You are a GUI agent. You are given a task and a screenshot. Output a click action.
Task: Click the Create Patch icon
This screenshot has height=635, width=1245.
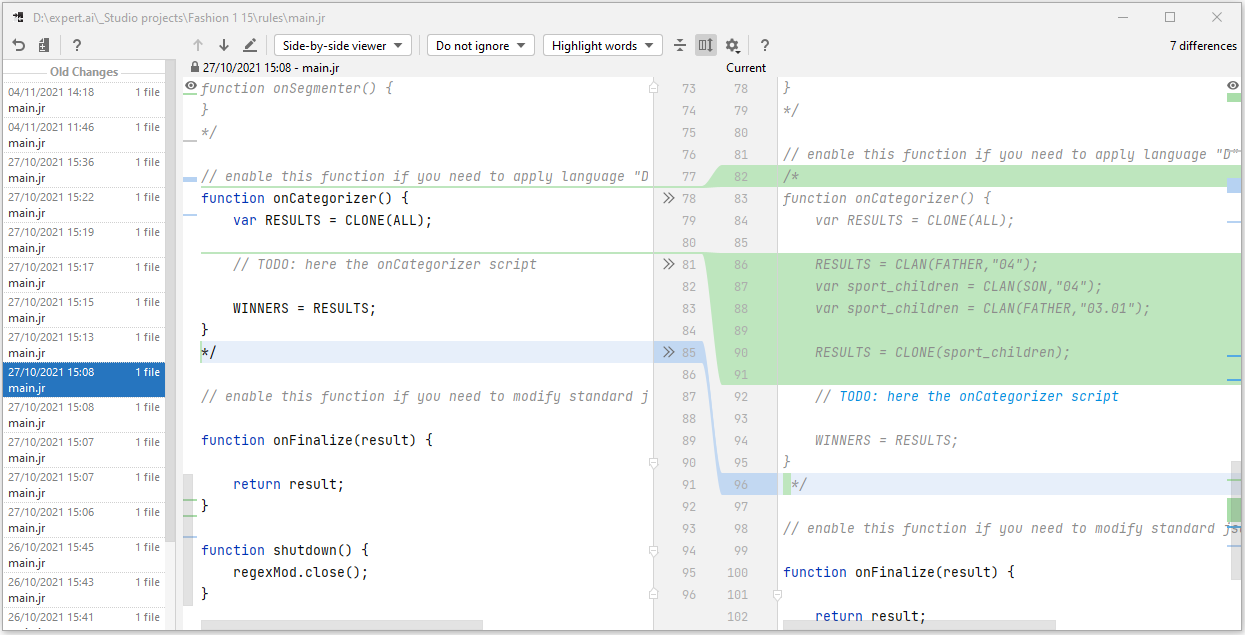tap(44, 45)
